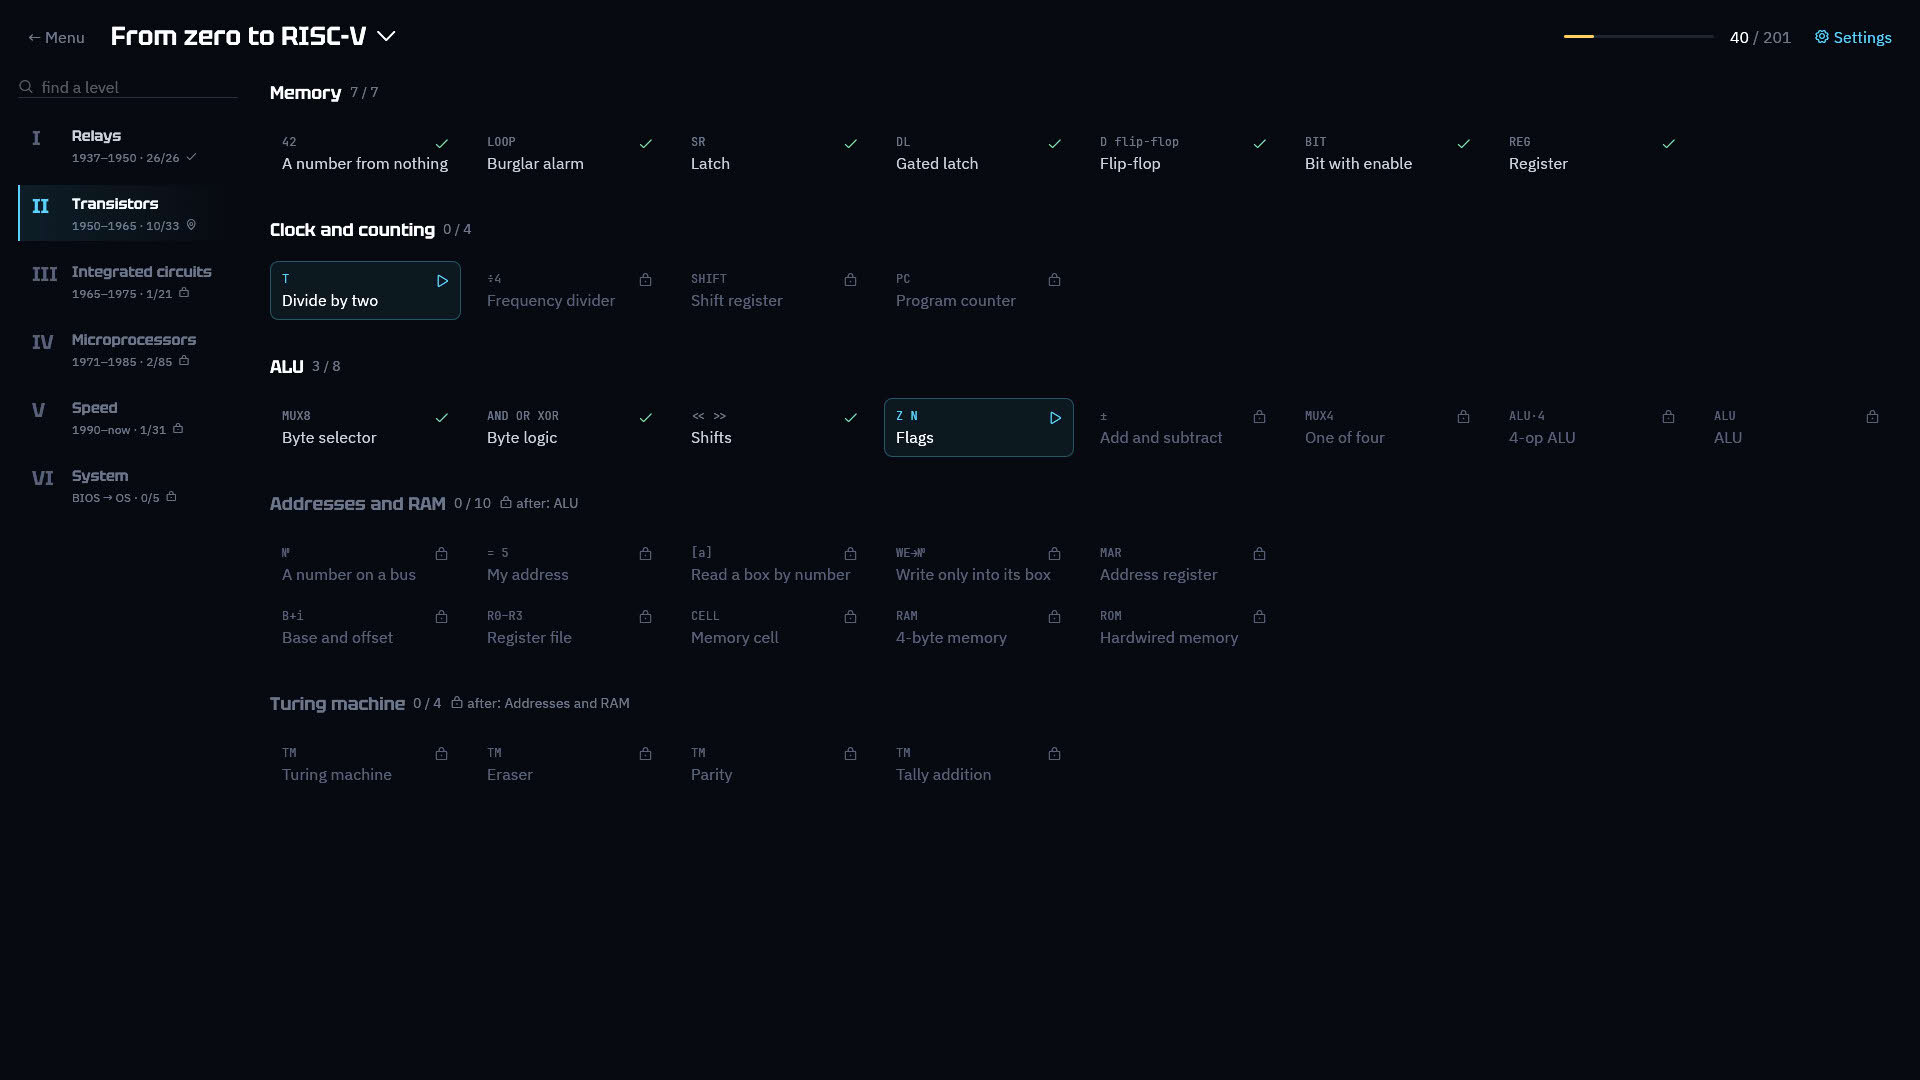Select the System era in sidebar

click(x=127, y=485)
